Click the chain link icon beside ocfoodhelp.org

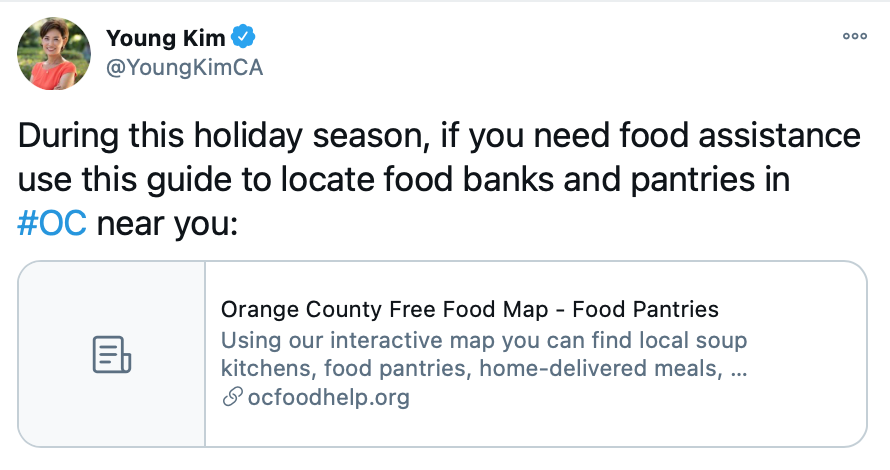pyautogui.click(x=232, y=397)
